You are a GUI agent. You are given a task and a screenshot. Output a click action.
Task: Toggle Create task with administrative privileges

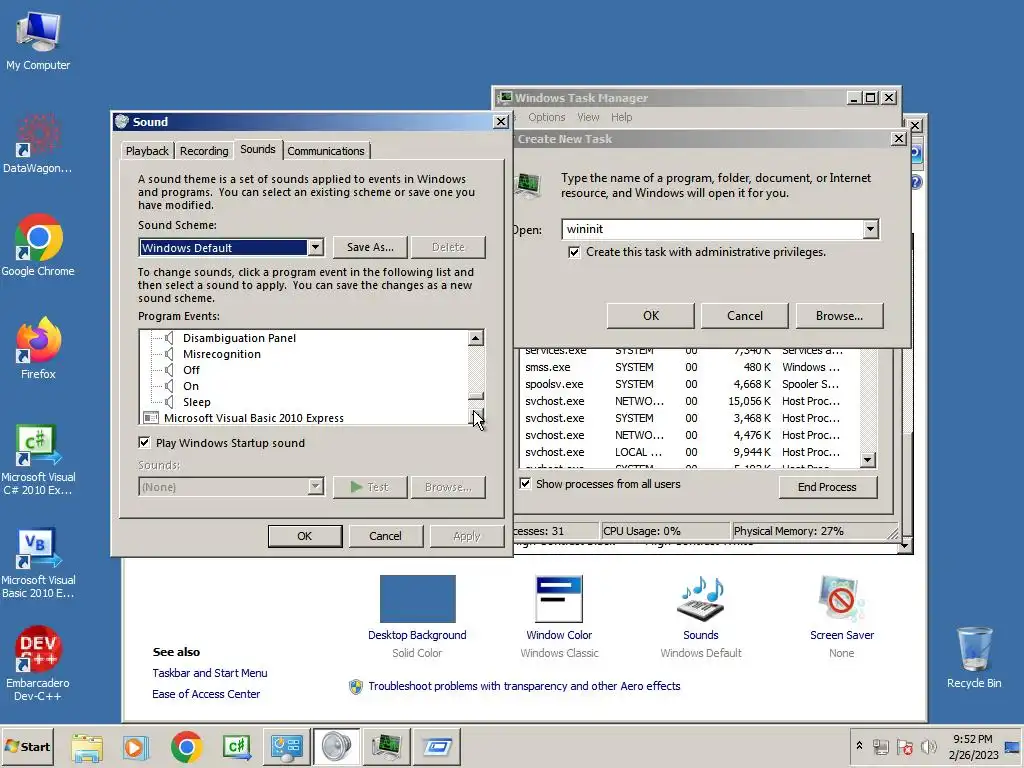tap(574, 252)
